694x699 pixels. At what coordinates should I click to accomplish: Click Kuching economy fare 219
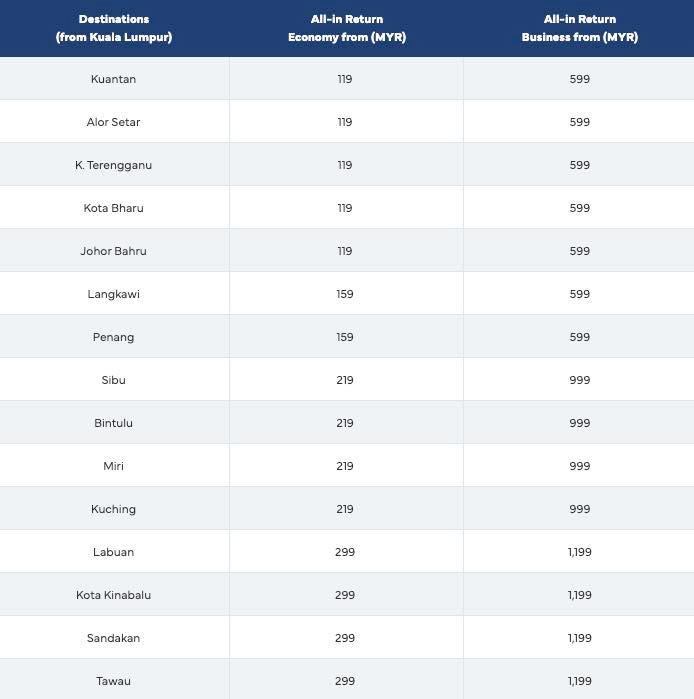point(345,509)
